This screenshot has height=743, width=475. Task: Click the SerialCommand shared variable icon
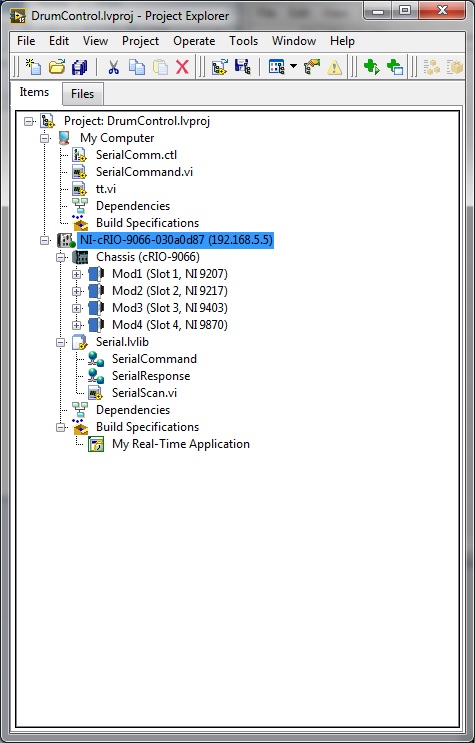96,359
